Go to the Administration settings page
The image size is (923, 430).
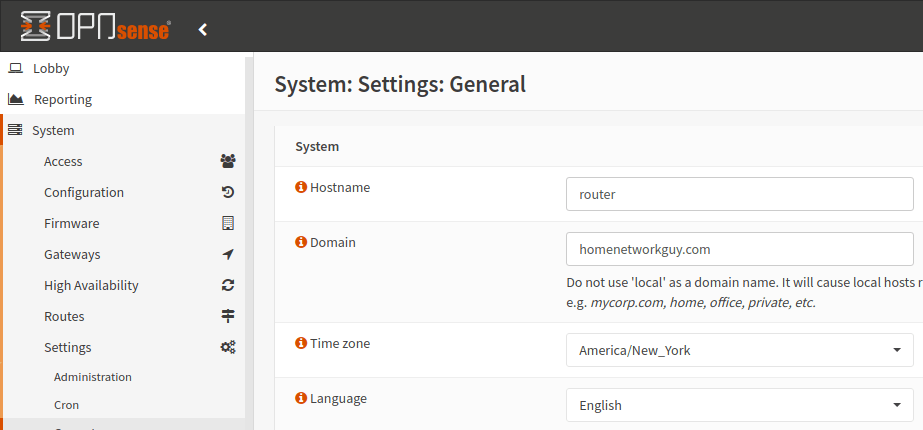(93, 377)
